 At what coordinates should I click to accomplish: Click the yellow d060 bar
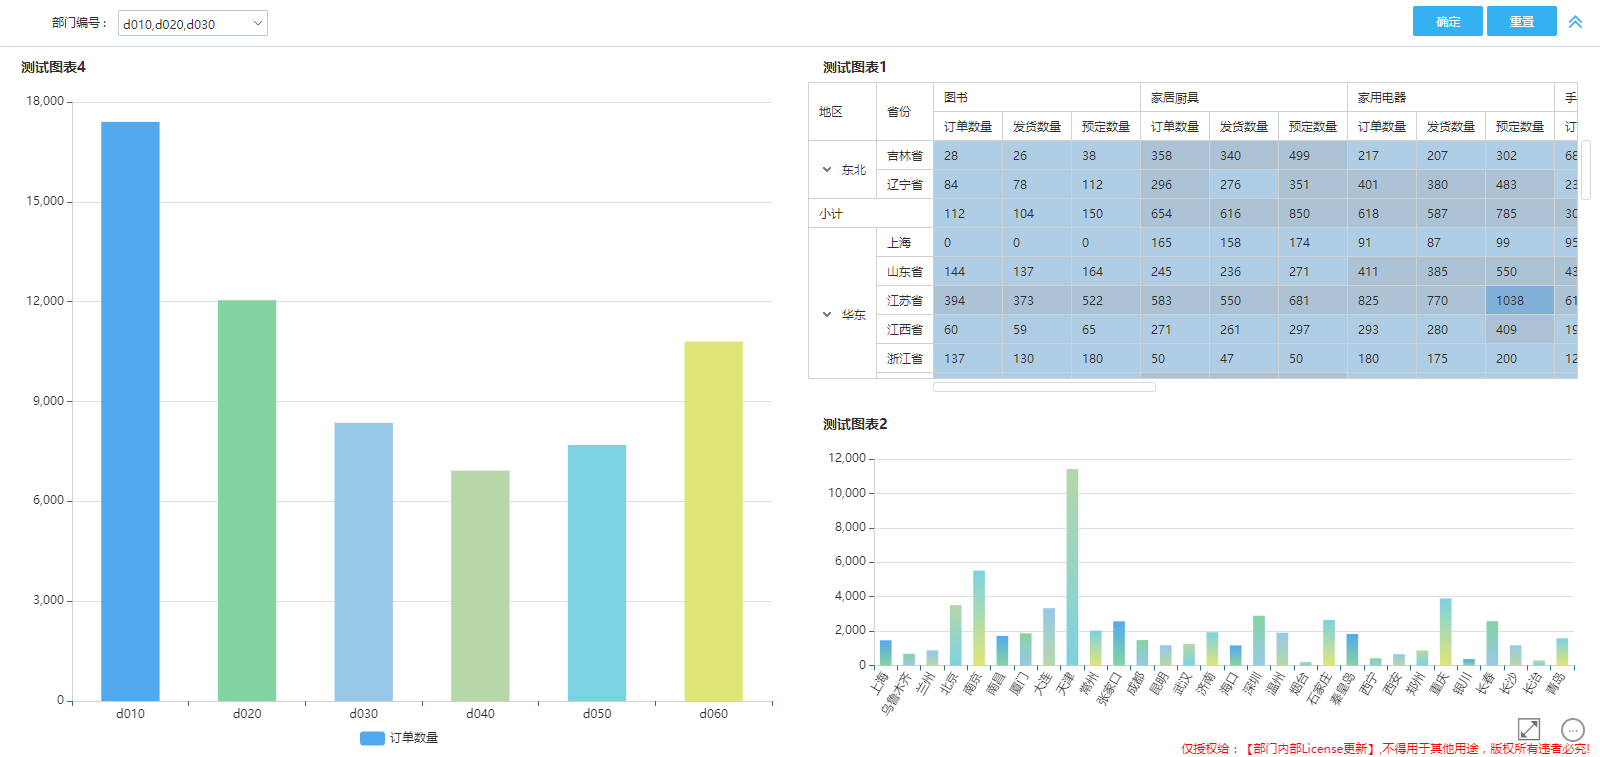(x=713, y=520)
